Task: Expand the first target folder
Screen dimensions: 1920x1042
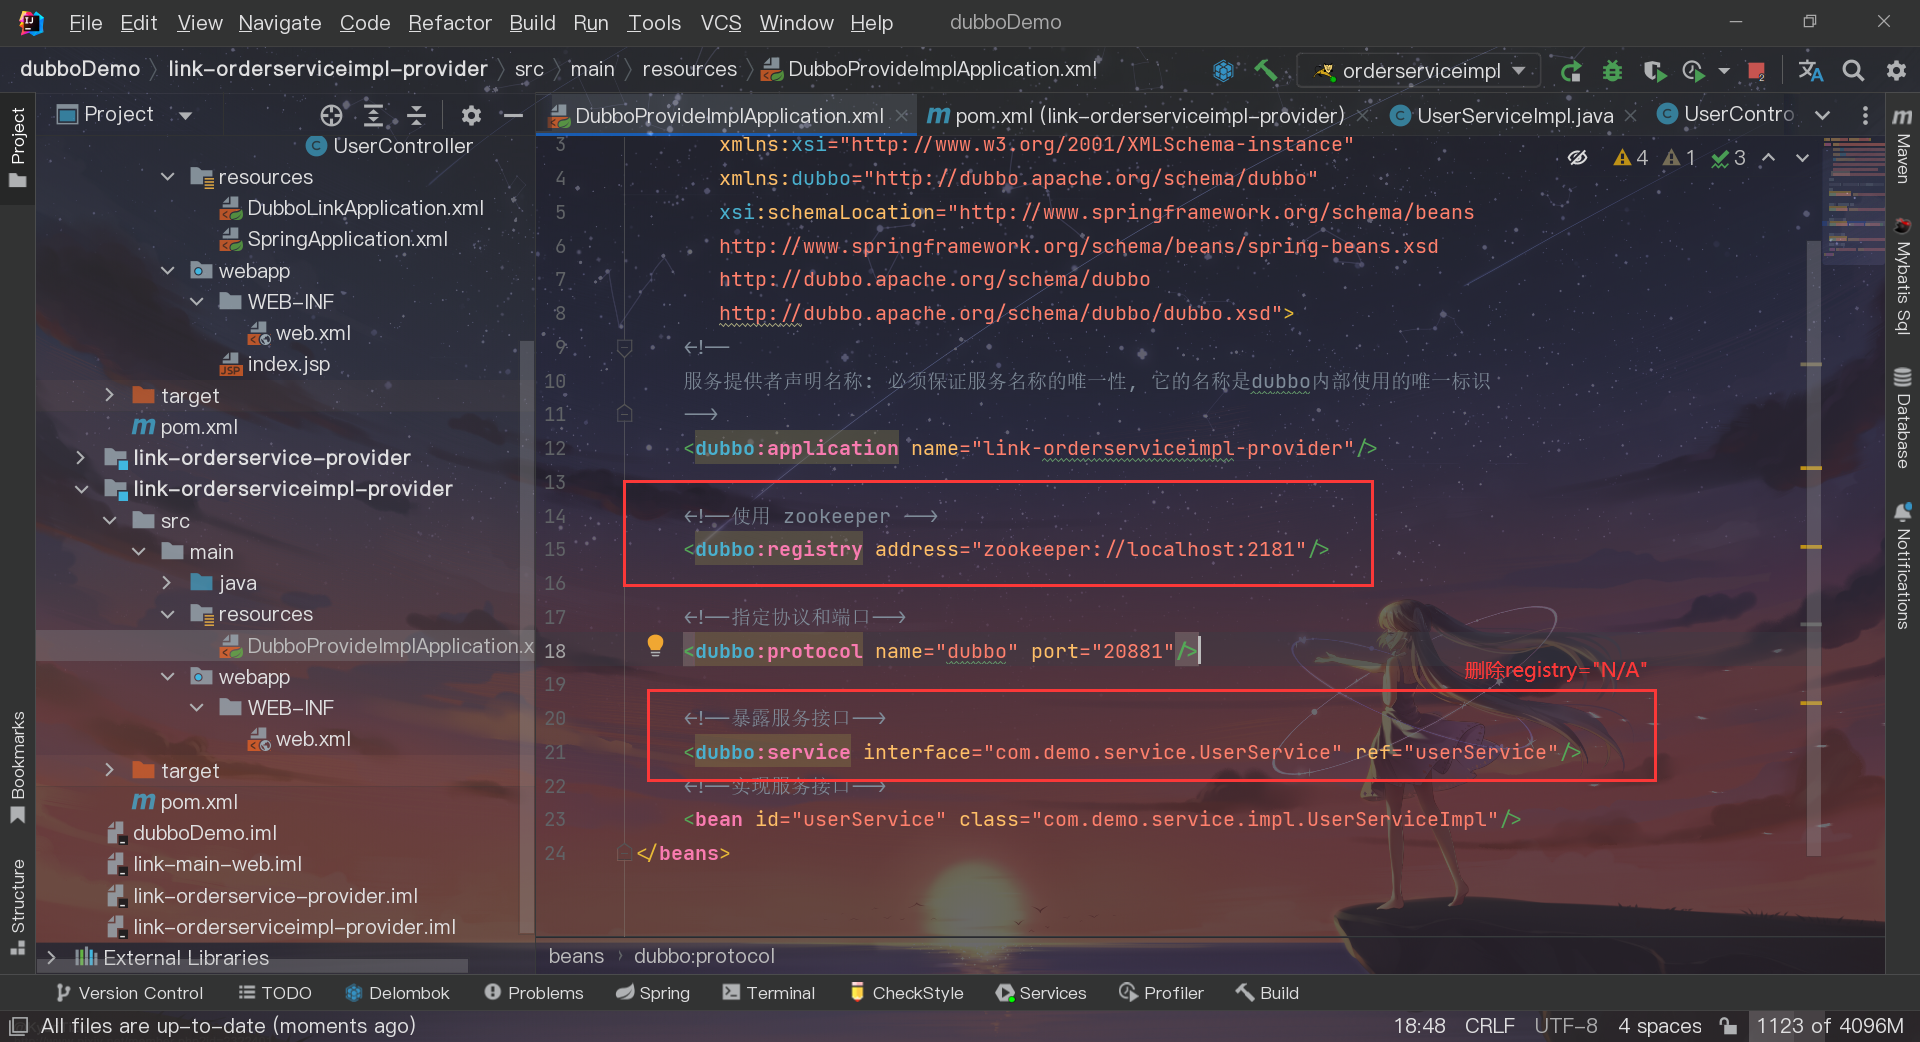Action: 110,395
